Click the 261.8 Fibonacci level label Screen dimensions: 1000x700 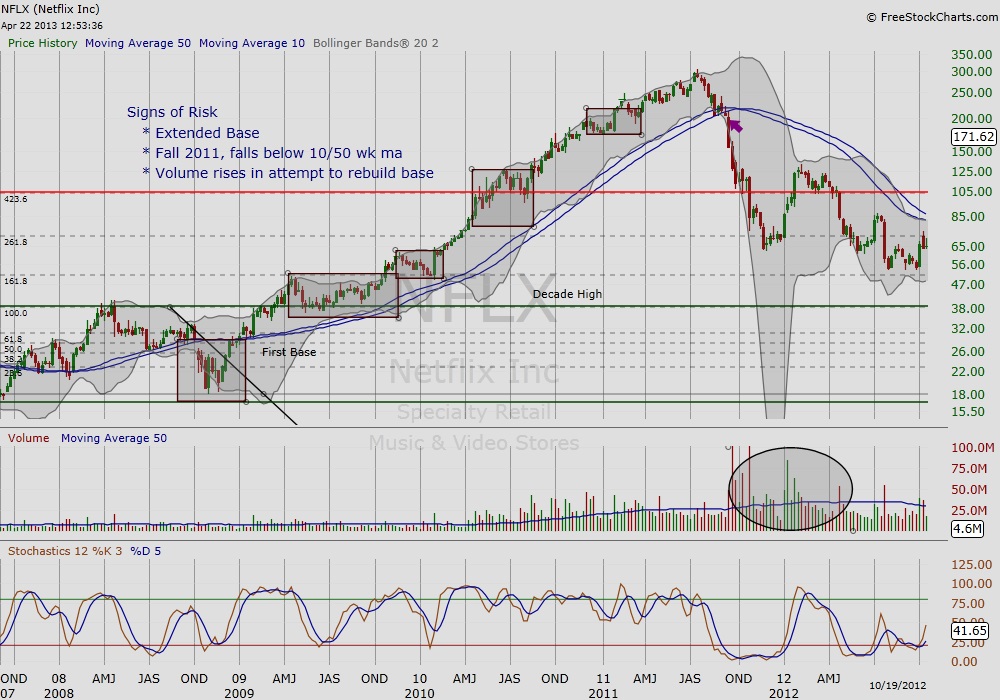[16, 242]
